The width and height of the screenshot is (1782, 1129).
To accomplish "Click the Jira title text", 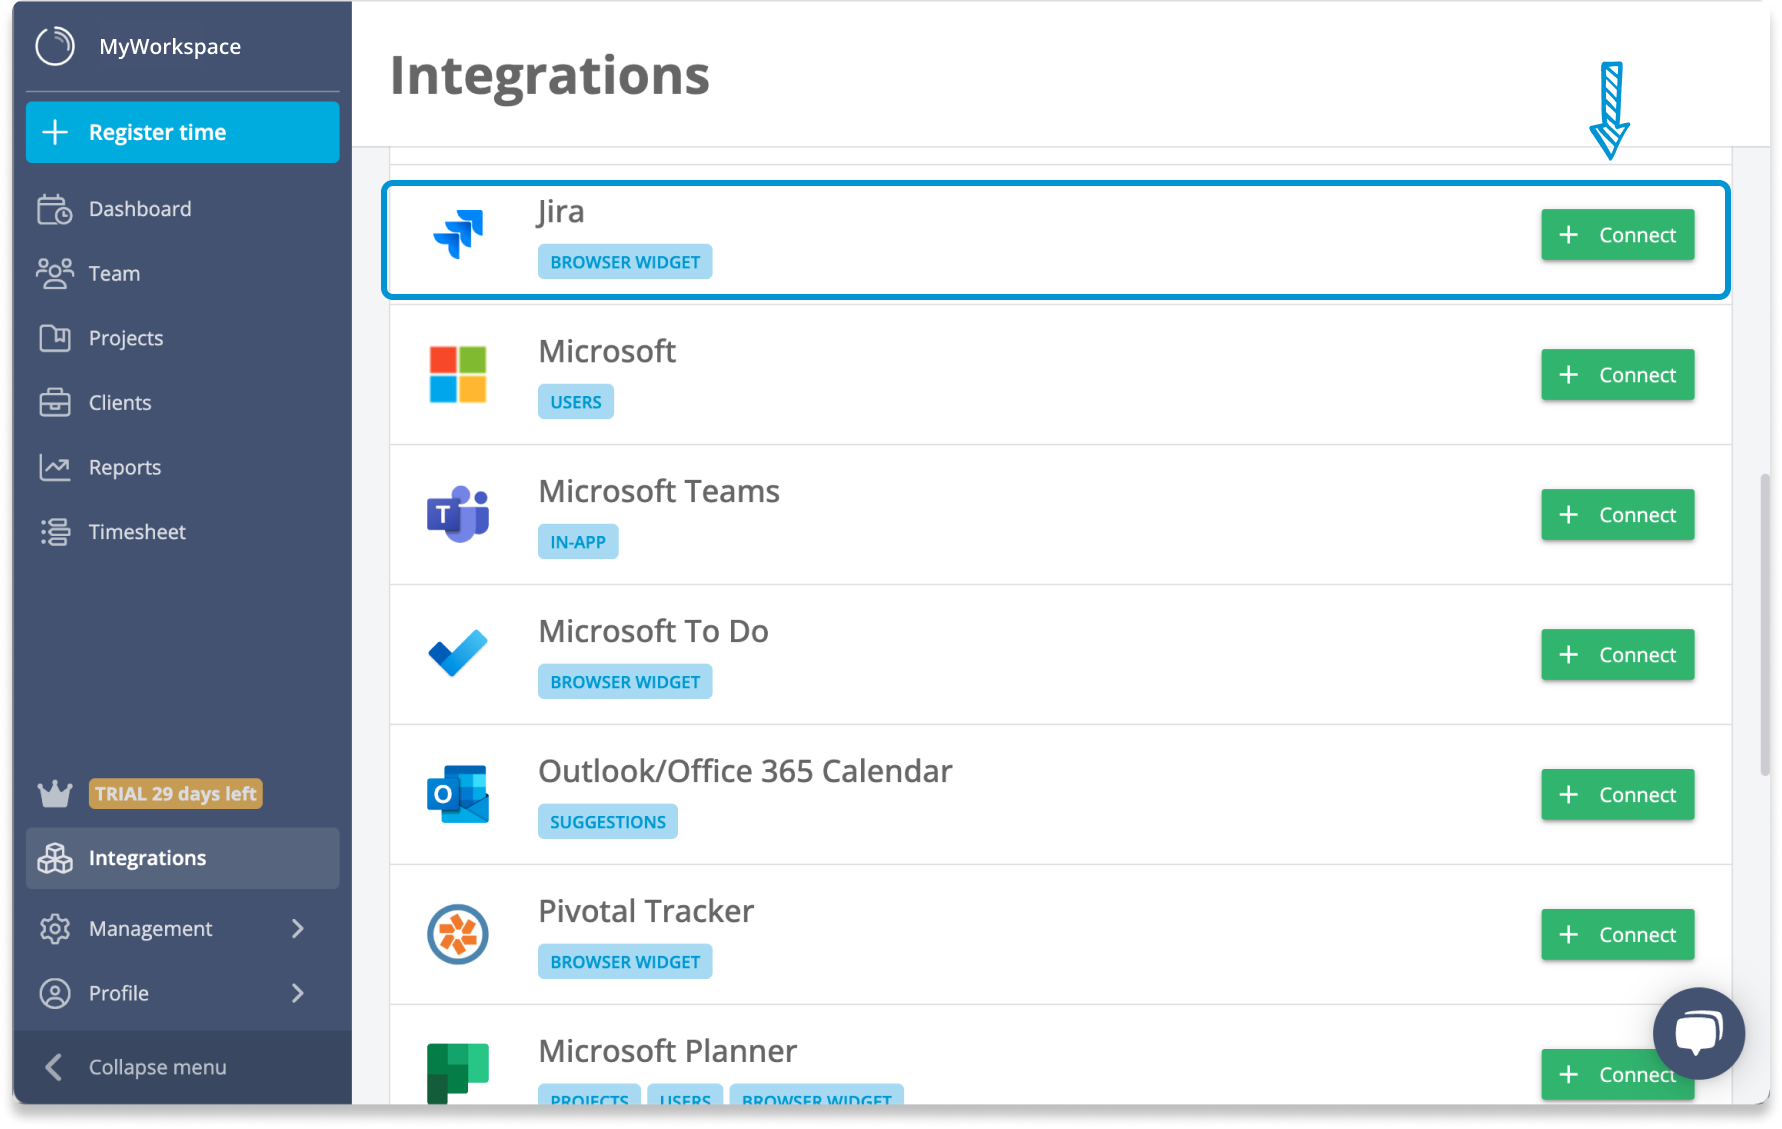I will (560, 212).
